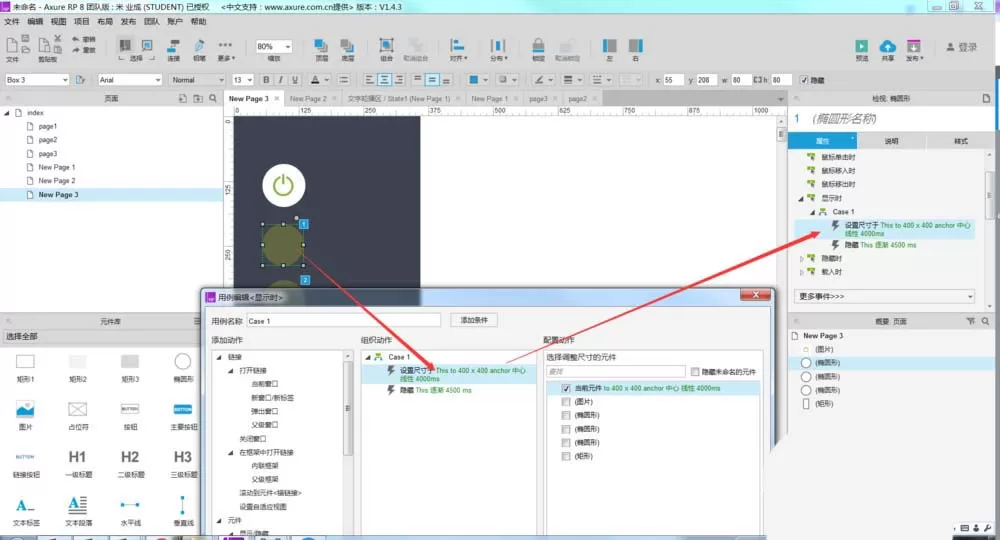Select the Ellipse widget in library
This screenshot has width=1000, height=540.
[182, 361]
